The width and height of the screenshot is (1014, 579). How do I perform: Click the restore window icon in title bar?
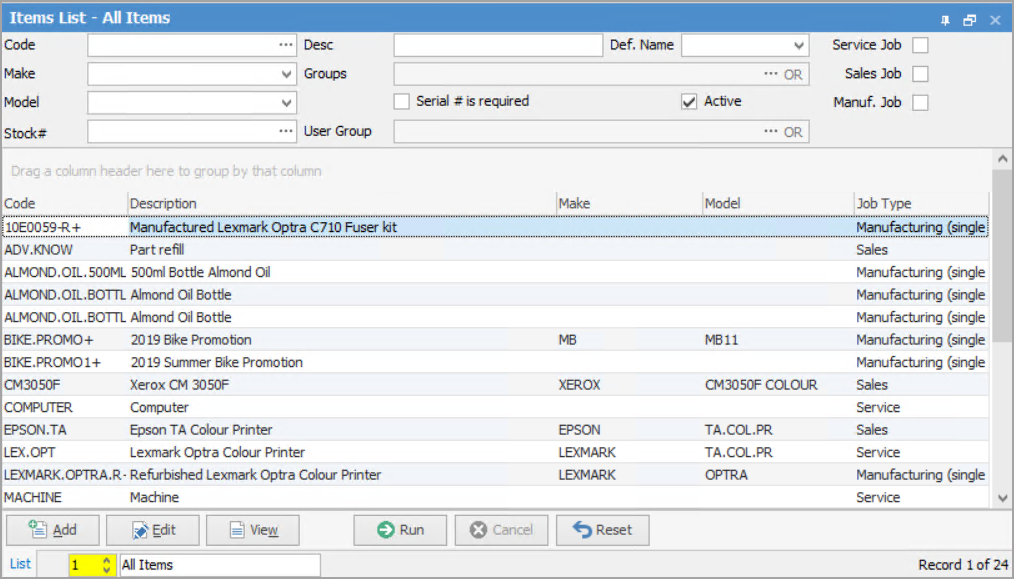969,20
